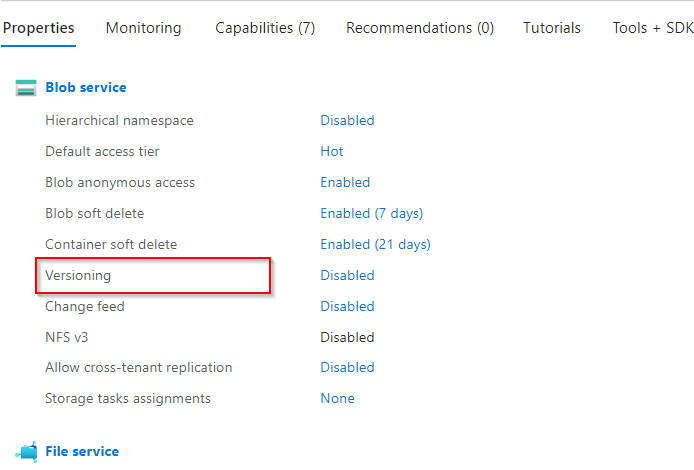Click Disabled link for Hierarchical namespace
This screenshot has width=694, height=470.
347,121
